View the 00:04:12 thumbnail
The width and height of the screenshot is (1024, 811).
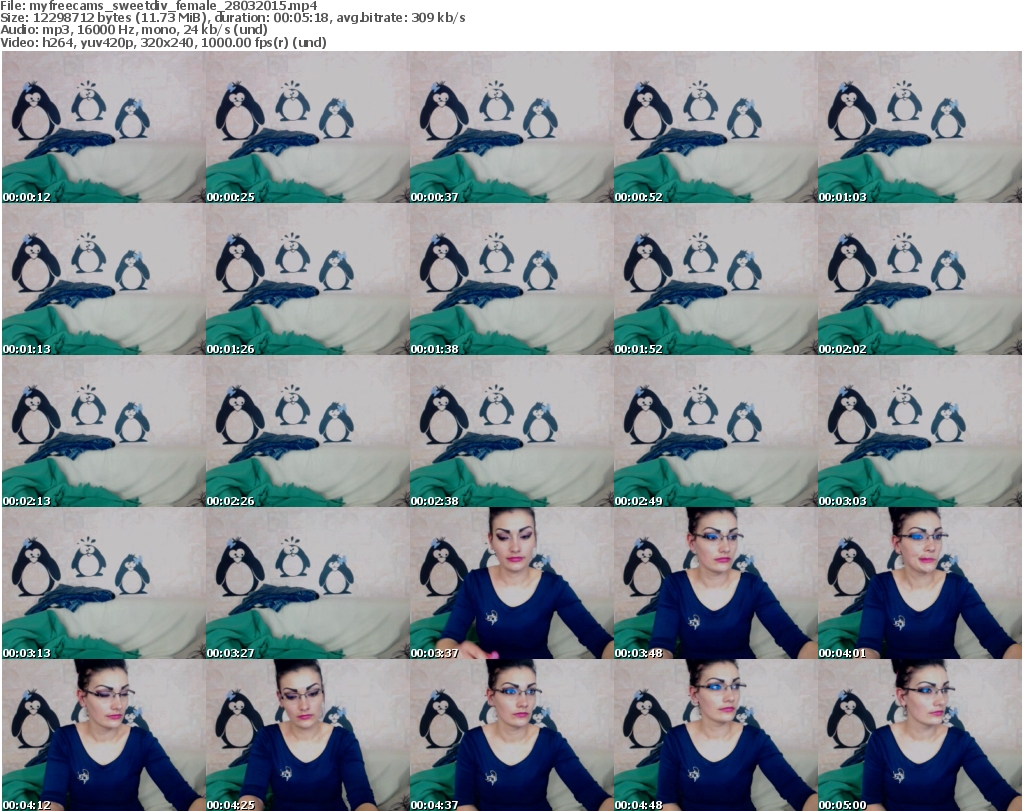(103, 735)
